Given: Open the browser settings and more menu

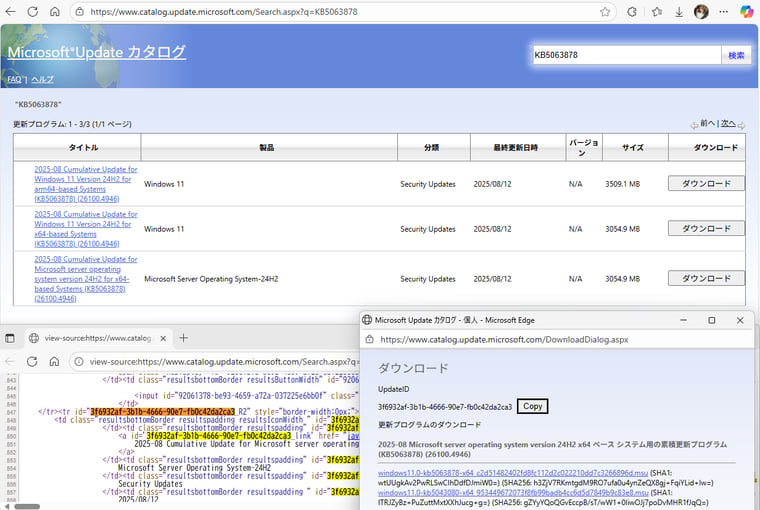Looking at the screenshot, I should tap(724, 12).
